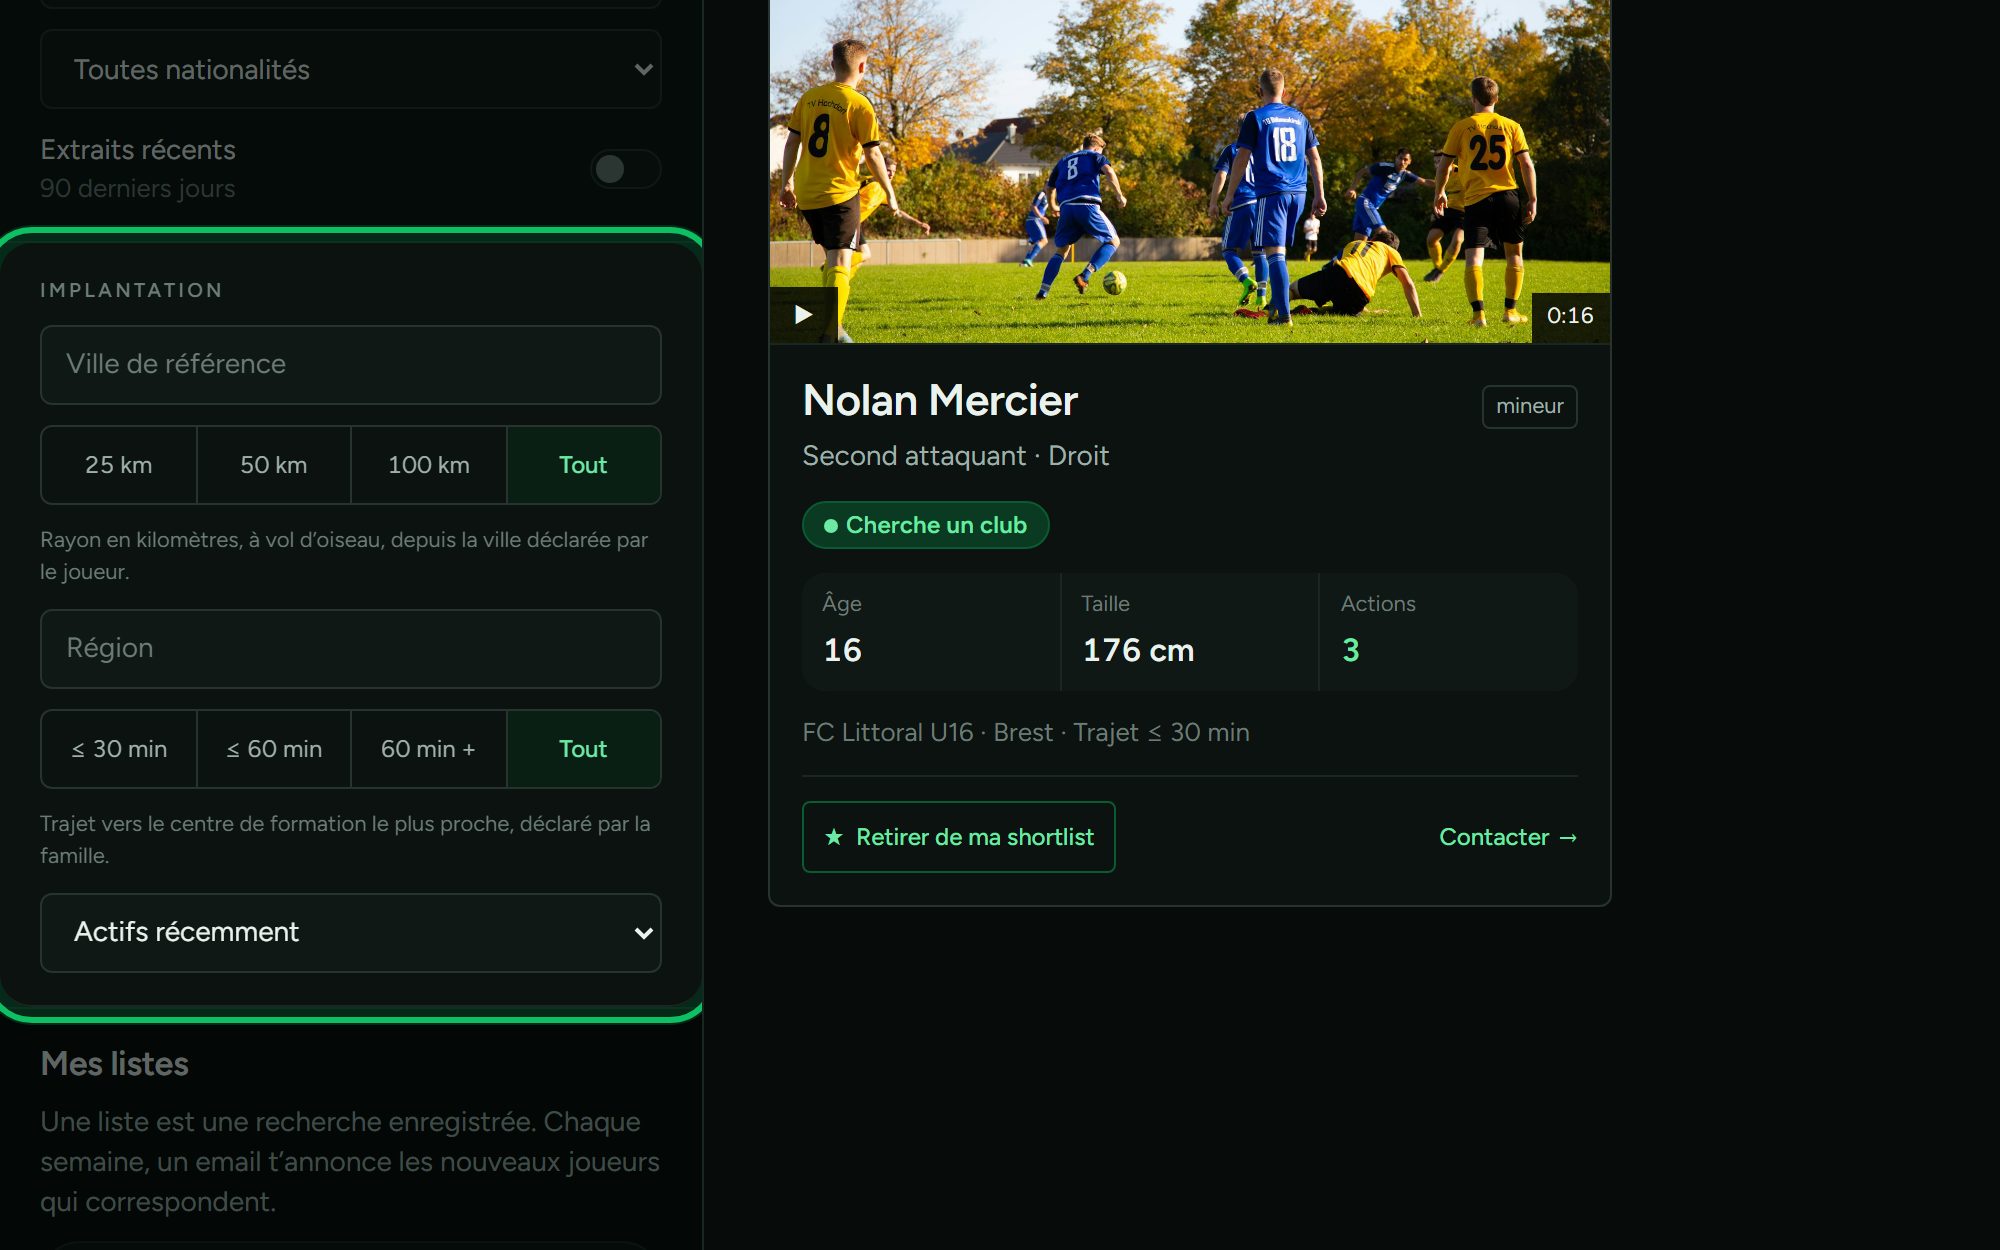Image resolution: width=2000 pixels, height=1250 pixels.
Task: Click the Région input field
Action: pyautogui.click(x=351, y=649)
